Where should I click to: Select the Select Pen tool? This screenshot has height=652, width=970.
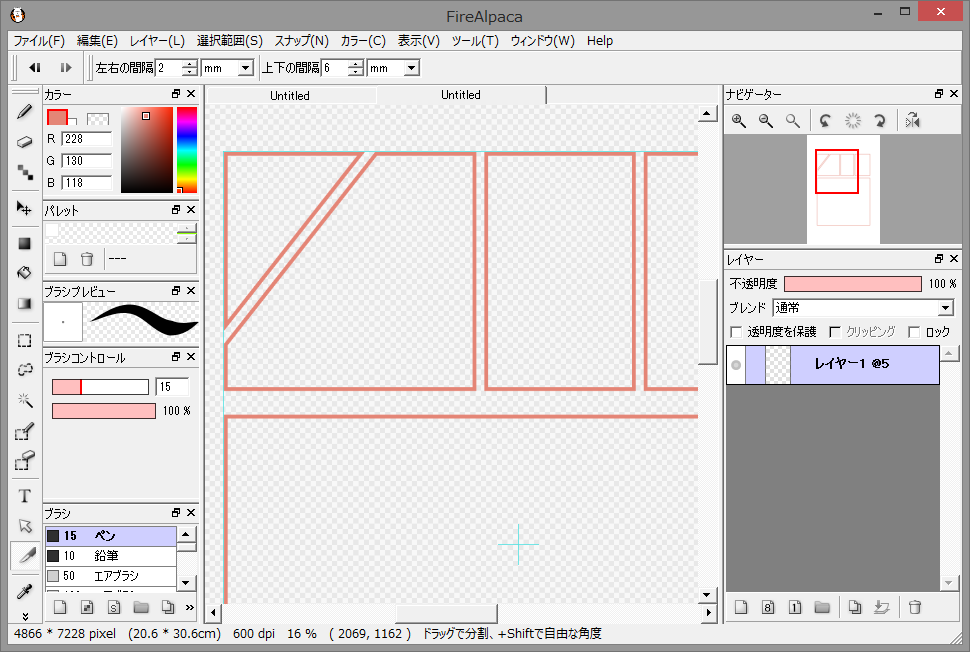pyautogui.click(x=24, y=431)
